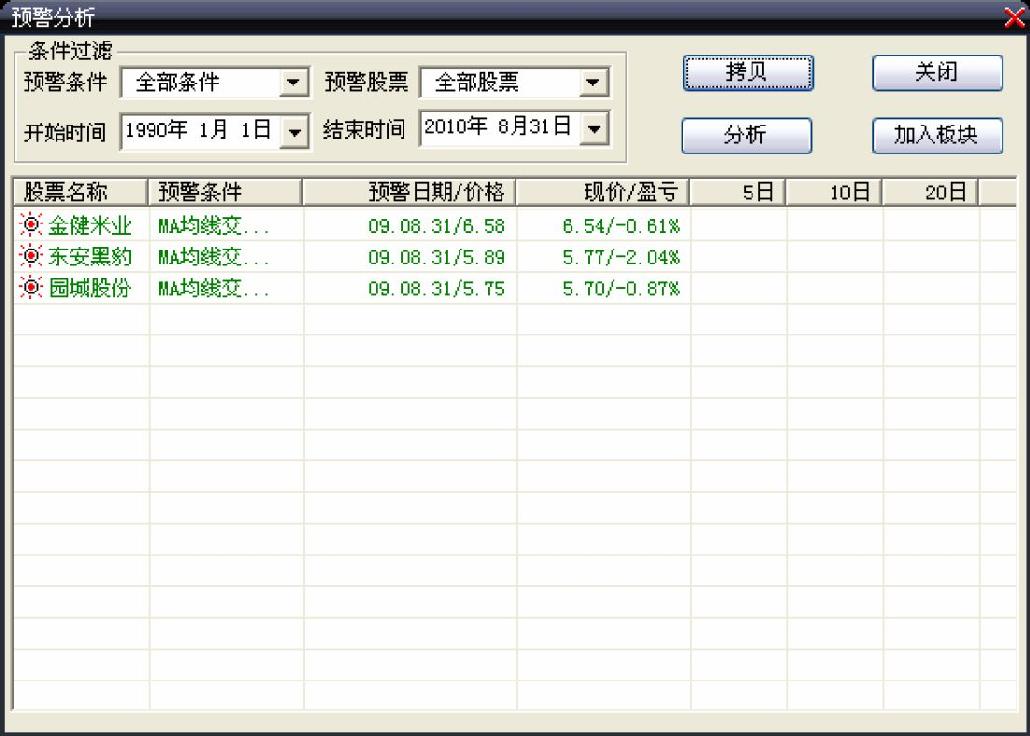Click MA均线交... condition in 园城股份 row
The width and height of the screenshot is (1030, 736).
point(213,288)
